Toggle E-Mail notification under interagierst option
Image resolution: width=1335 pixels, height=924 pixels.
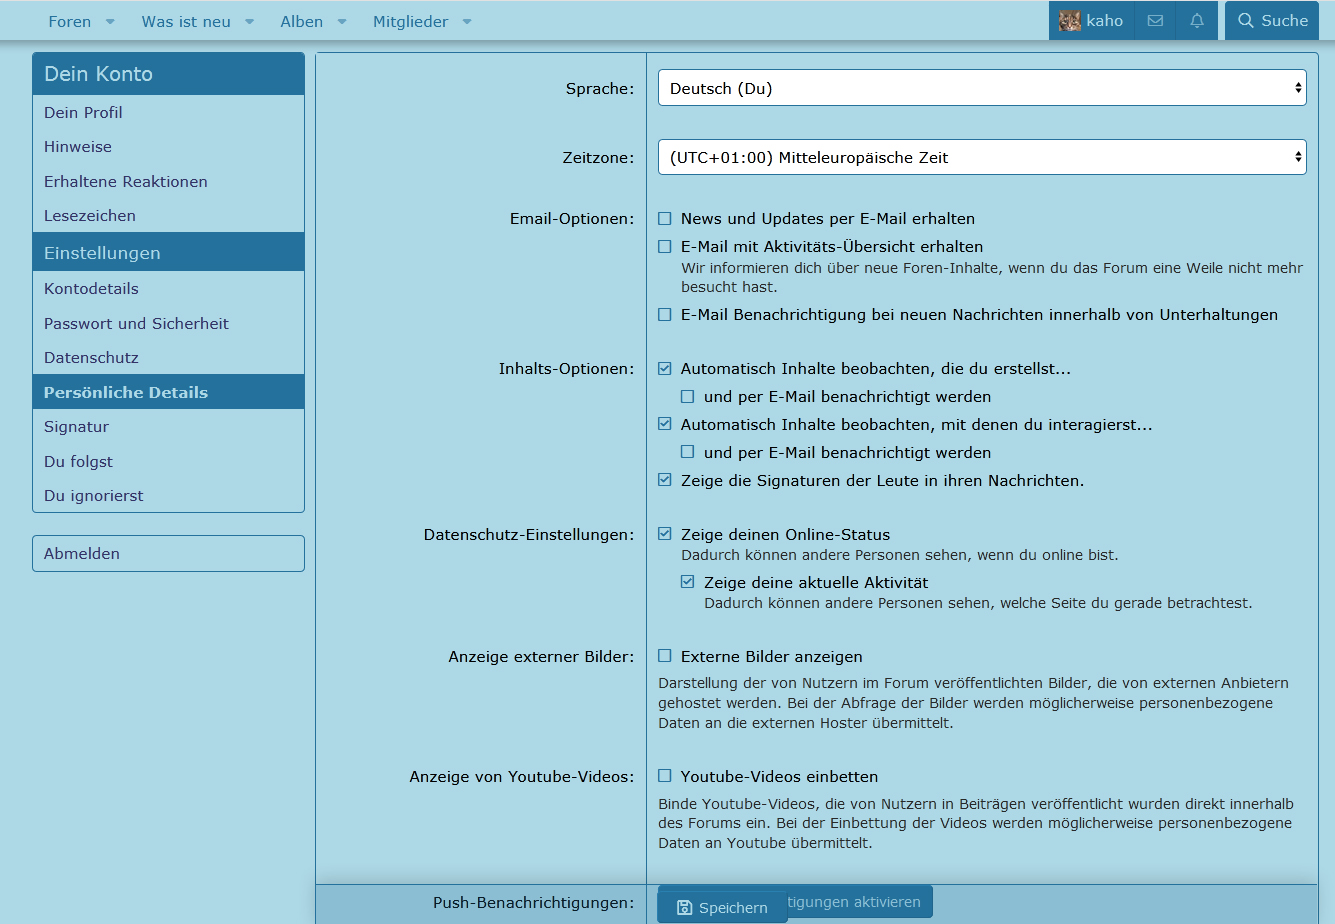(x=688, y=452)
